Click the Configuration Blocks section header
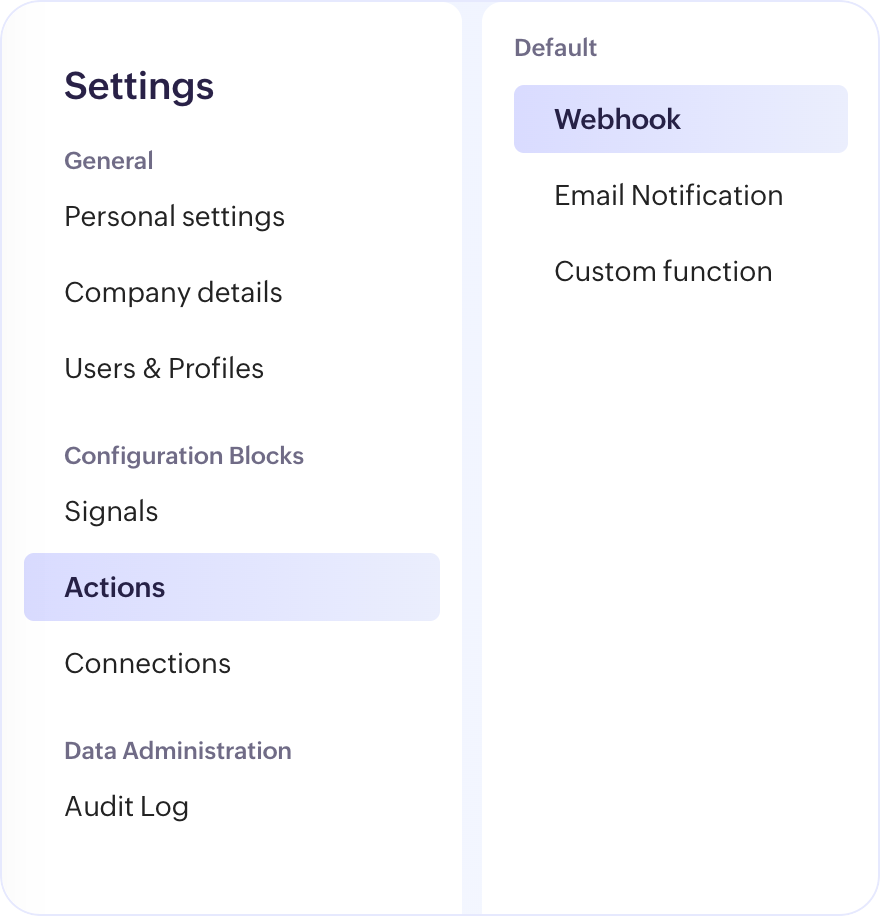 (x=184, y=456)
